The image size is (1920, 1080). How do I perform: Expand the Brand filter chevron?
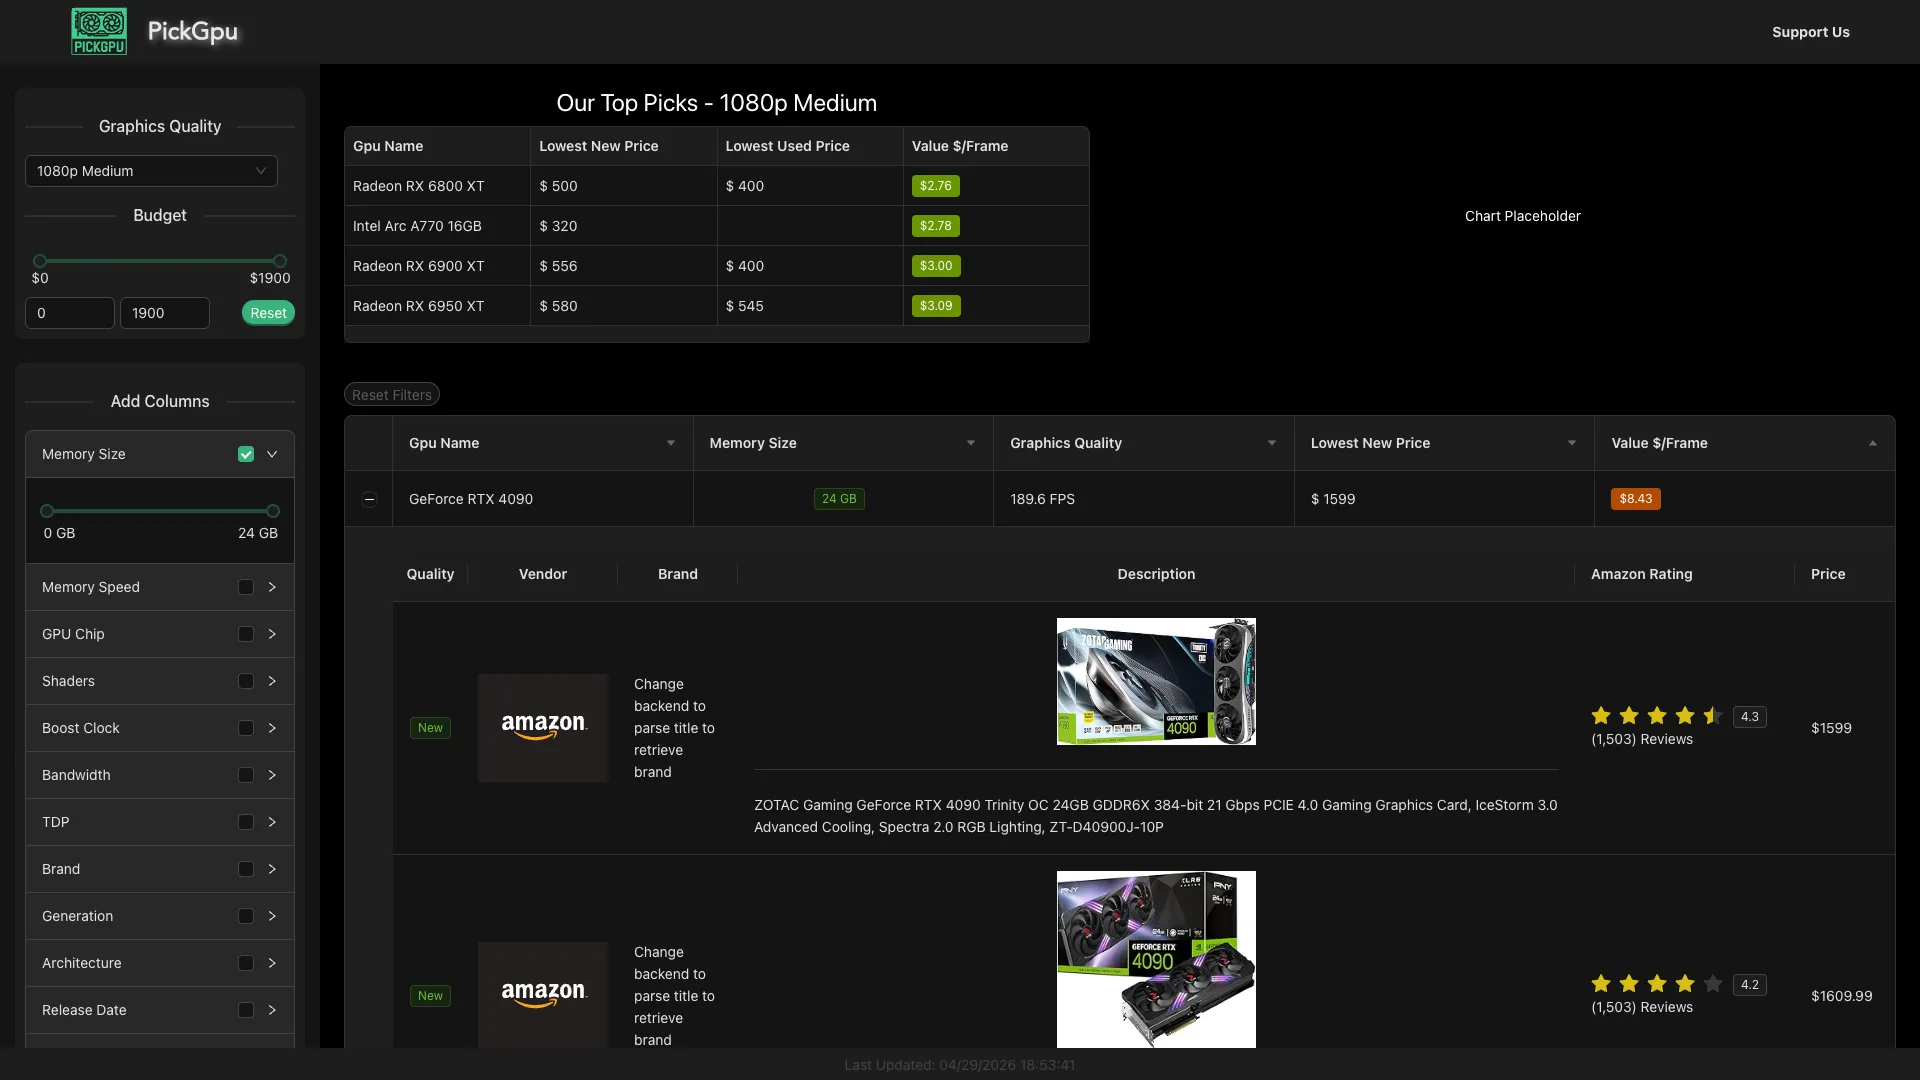[x=272, y=869]
